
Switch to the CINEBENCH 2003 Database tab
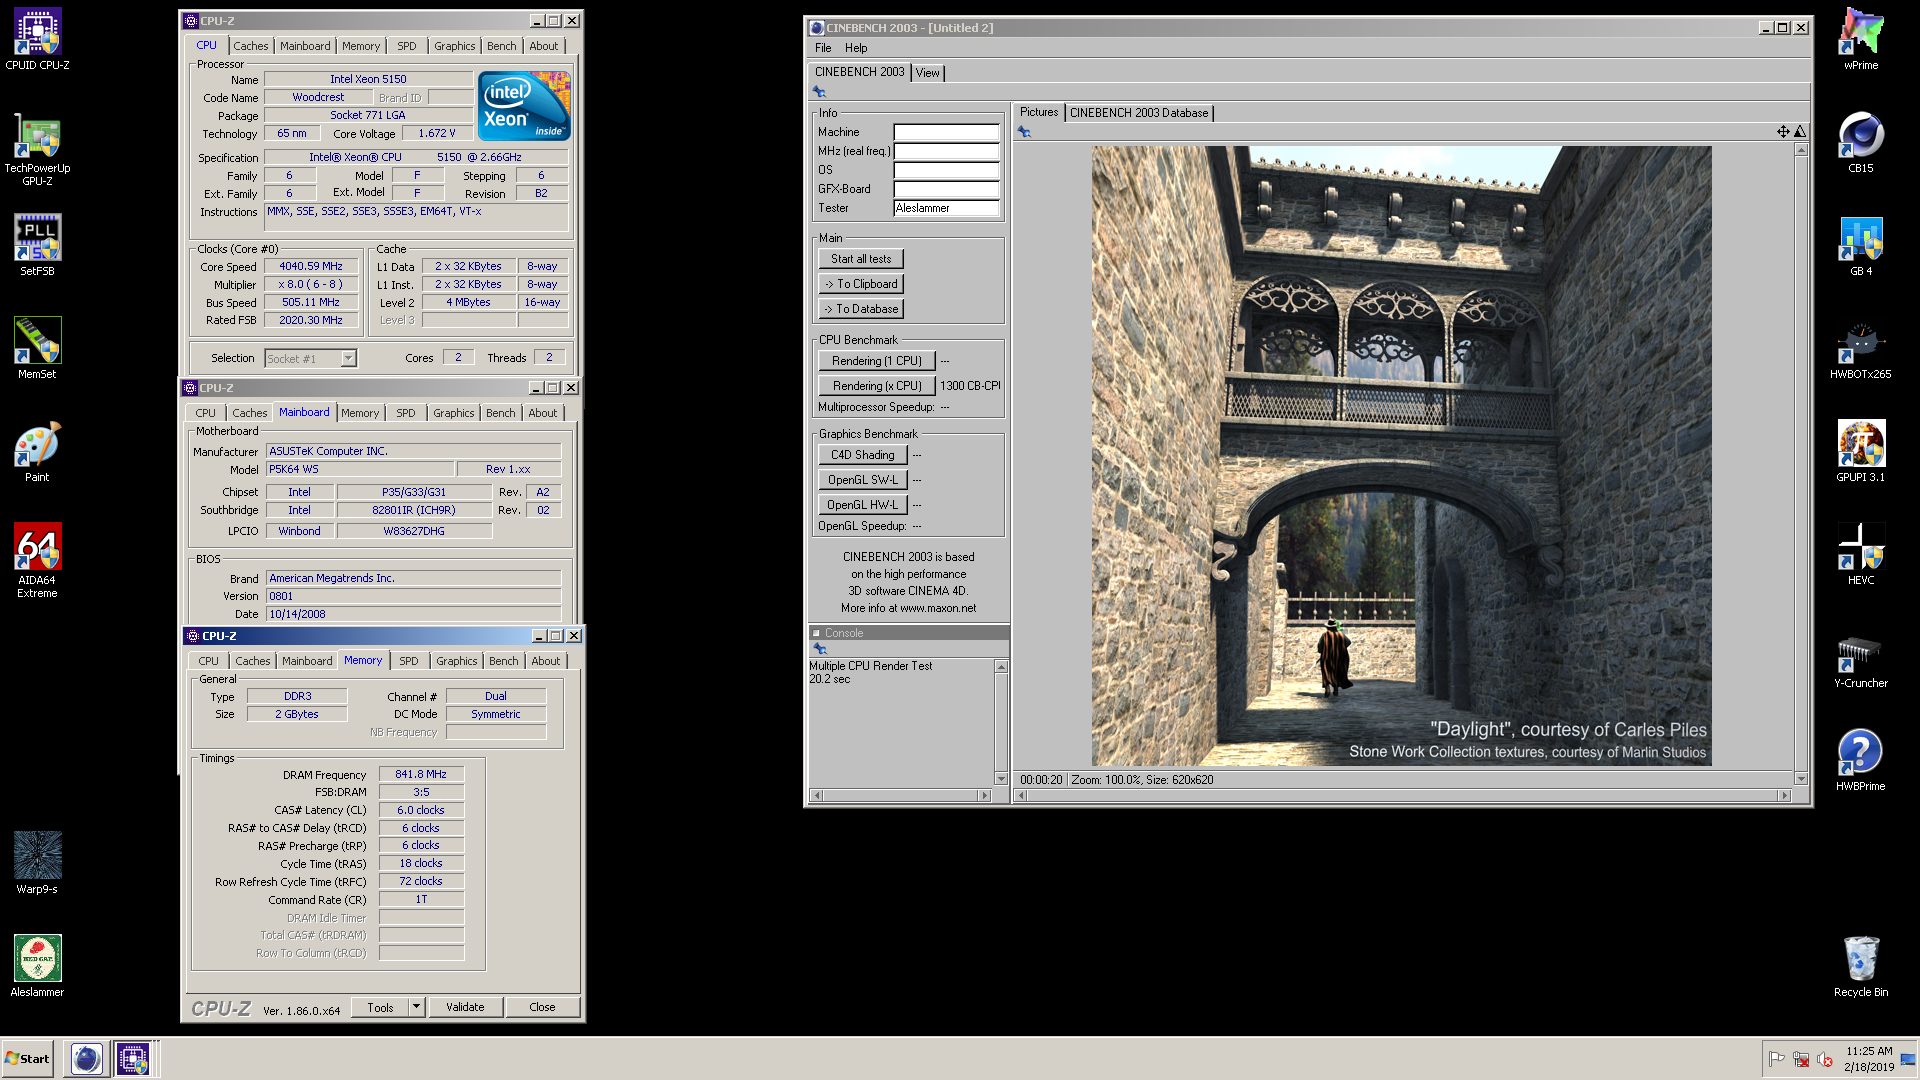click(x=1139, y=113)
